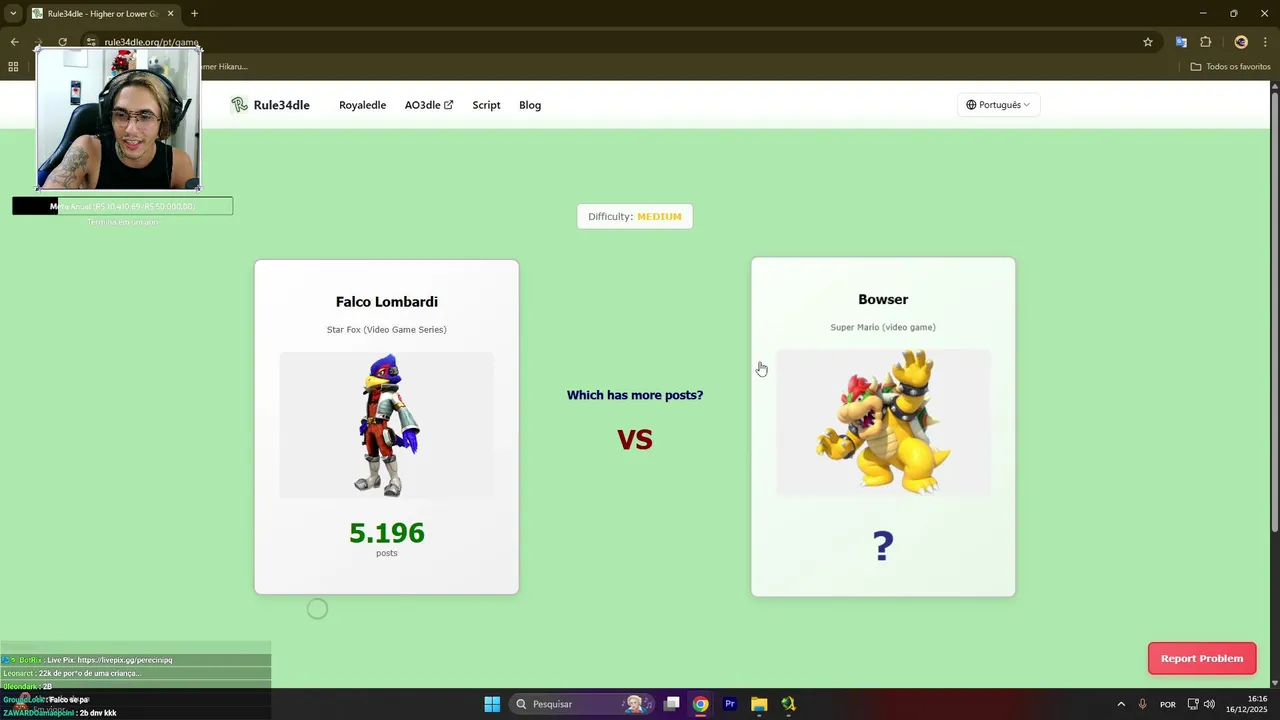Viewport: 1280px width, 720px height.
Task: Go to the Script page
Action: [486, 105]
